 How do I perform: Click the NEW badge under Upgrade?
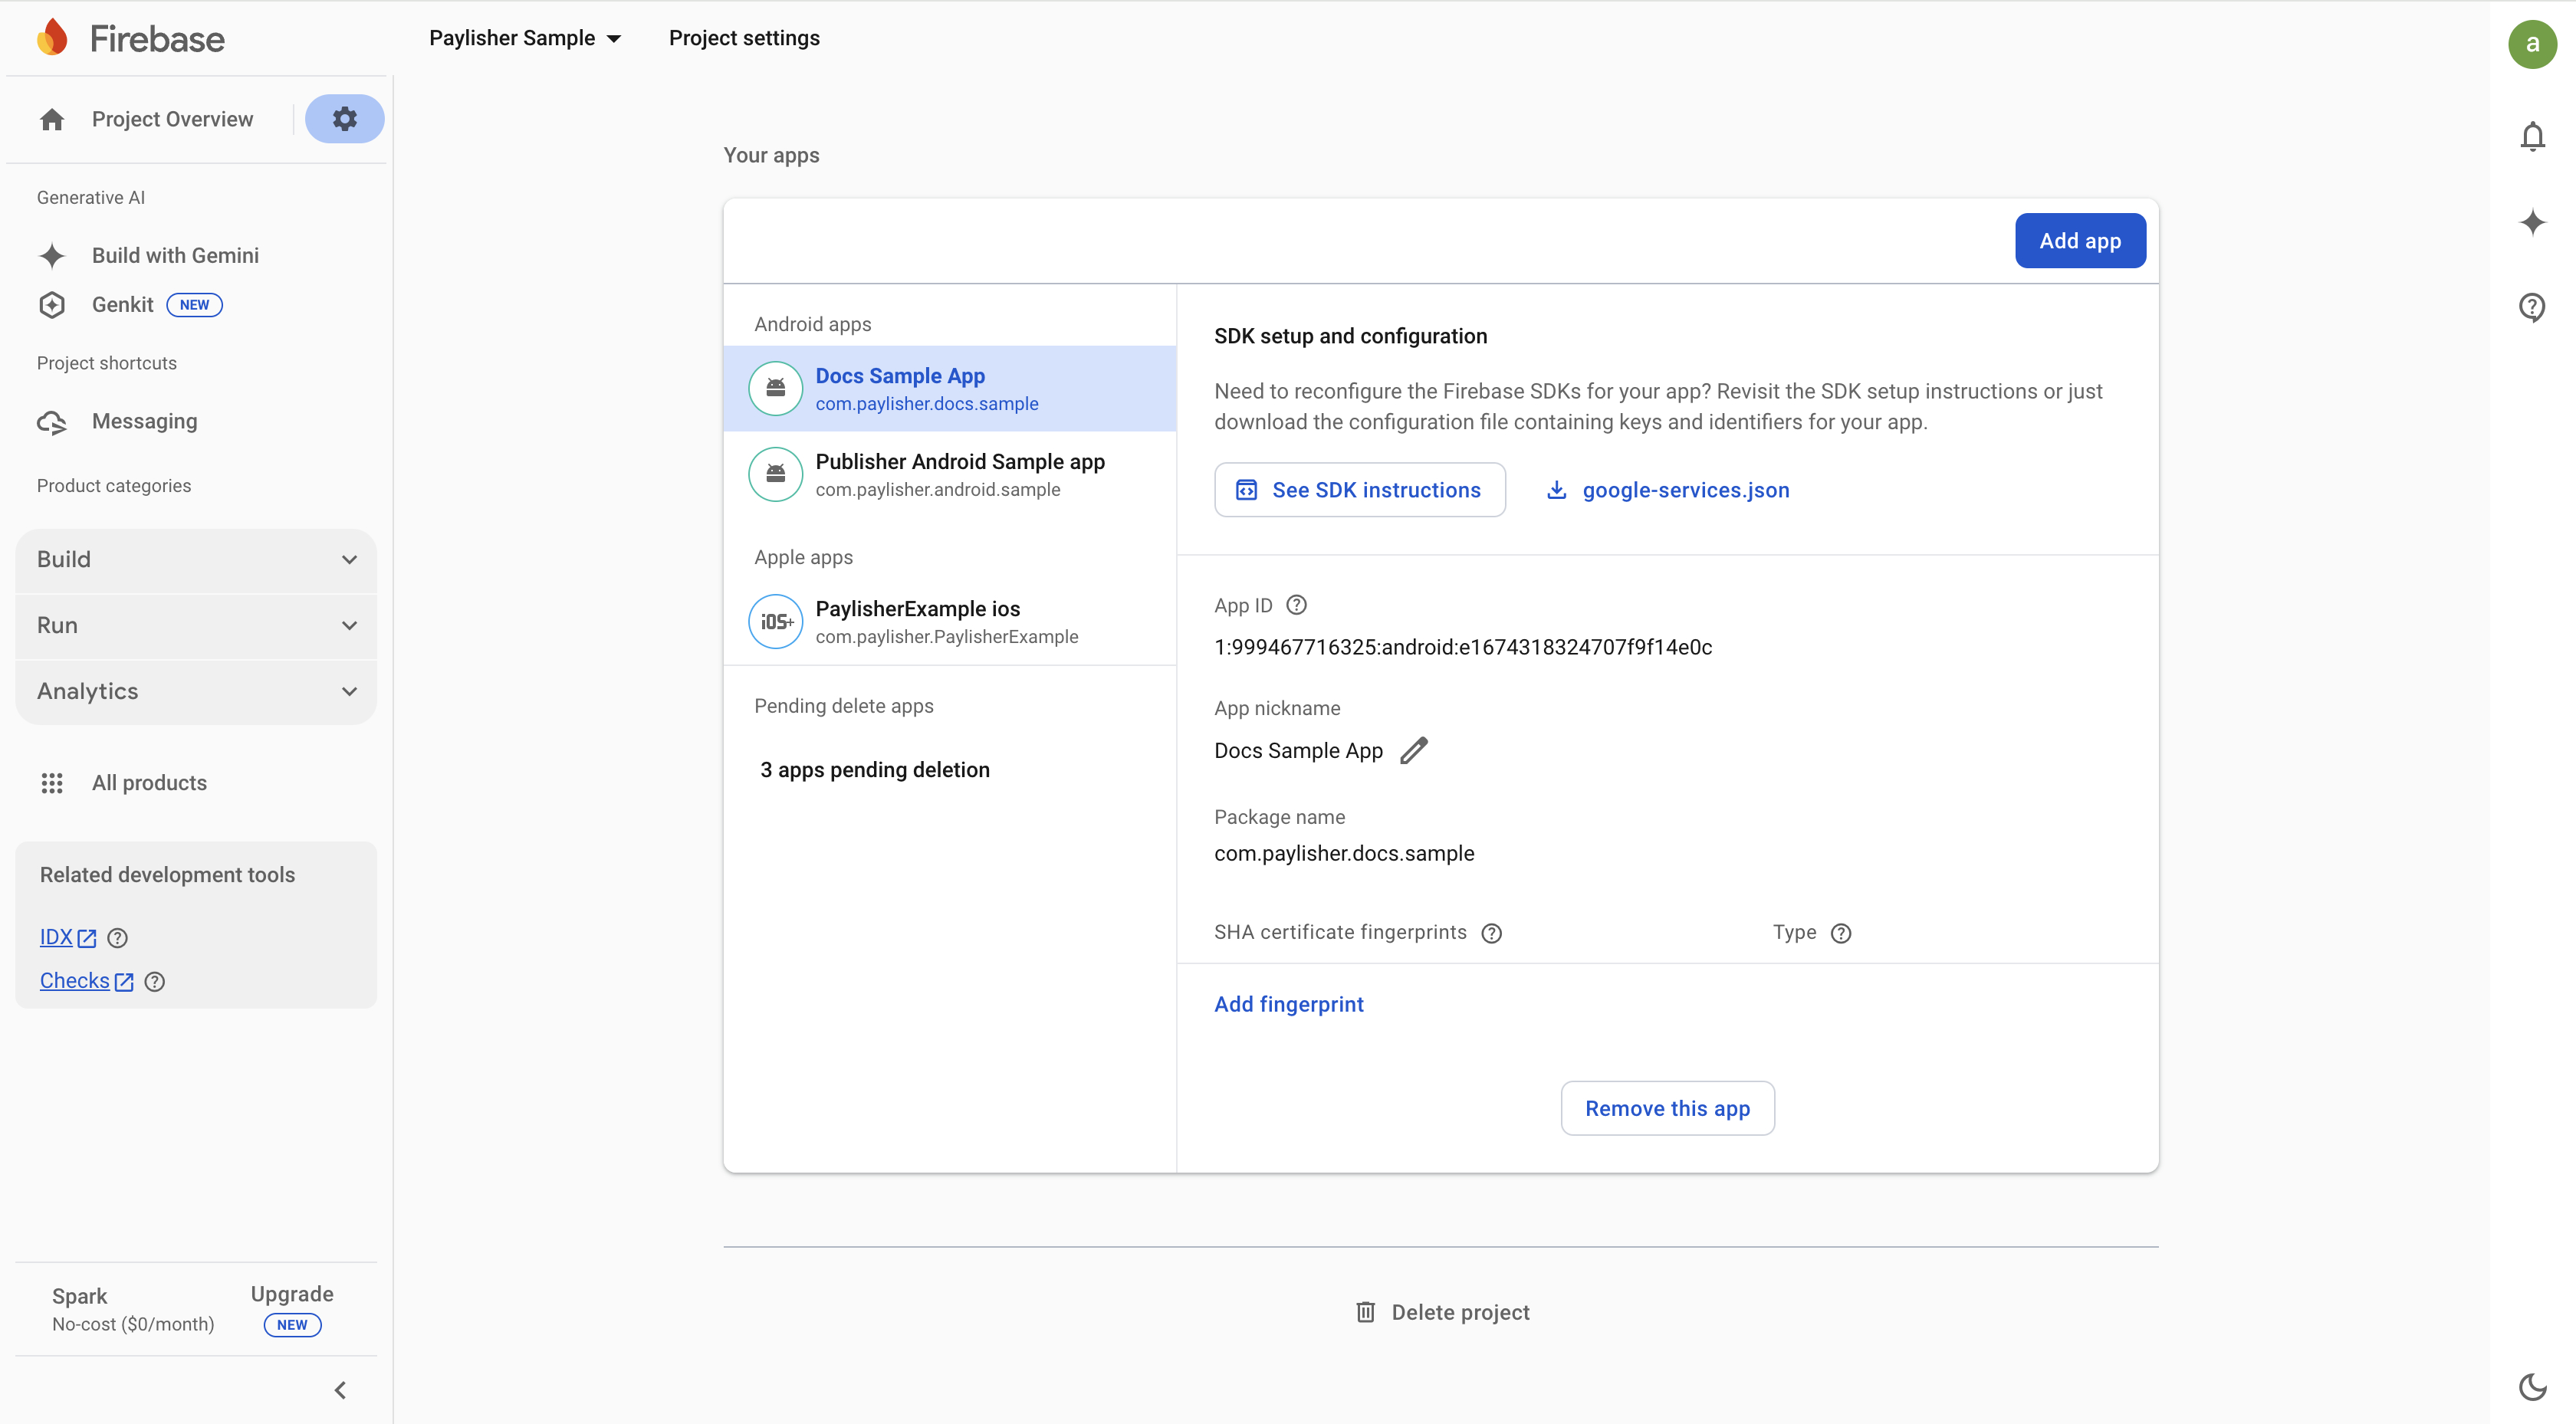click(x=292, y=1325)
